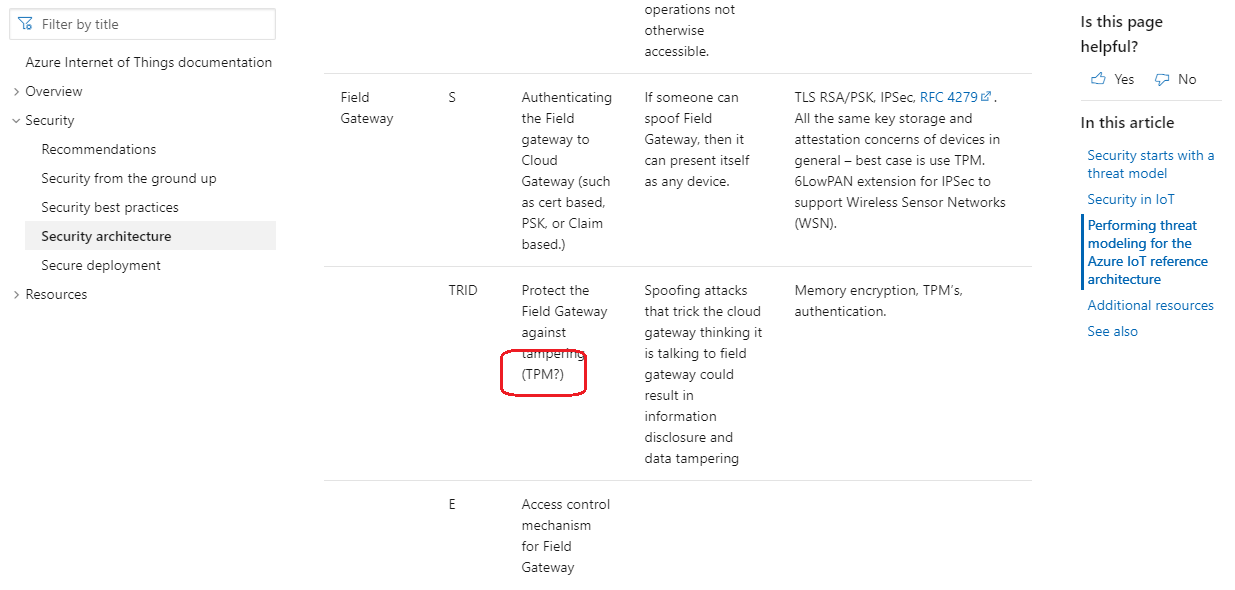Toggle selection of Security architecture entry
The height and width of the screenshot is (590, 1235).
[x=107, y=235]
